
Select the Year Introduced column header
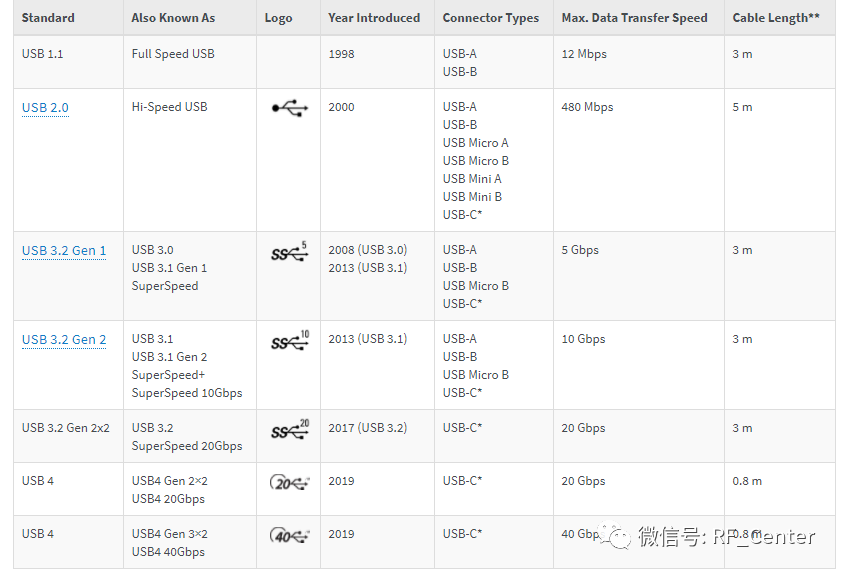374,18
